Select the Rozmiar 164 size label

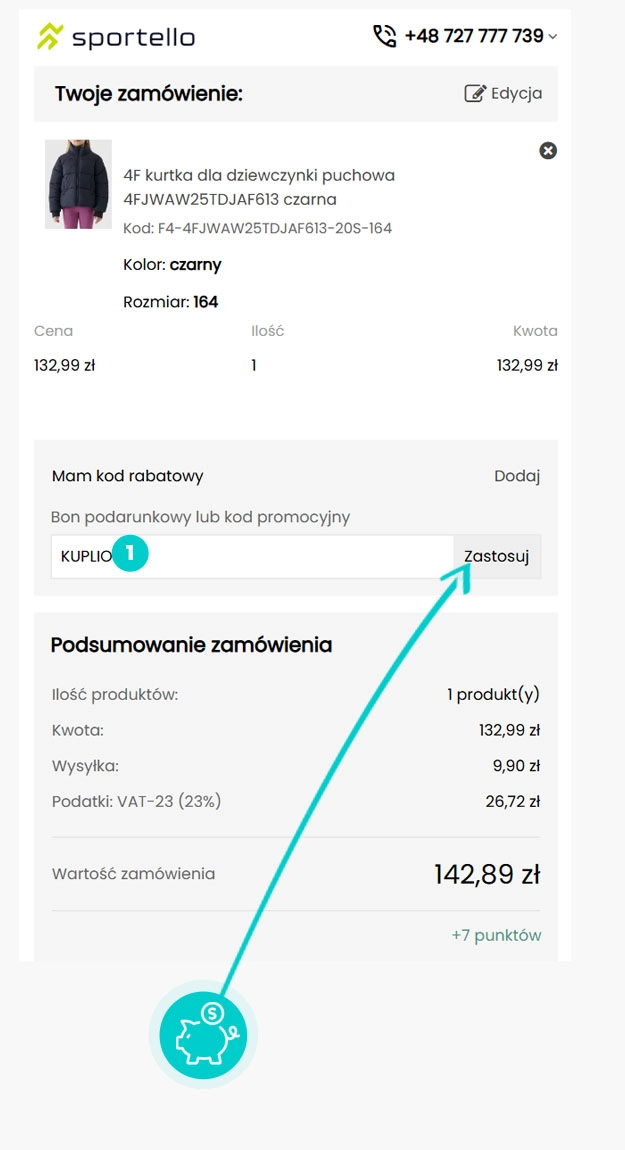click(x=170, y=302)
